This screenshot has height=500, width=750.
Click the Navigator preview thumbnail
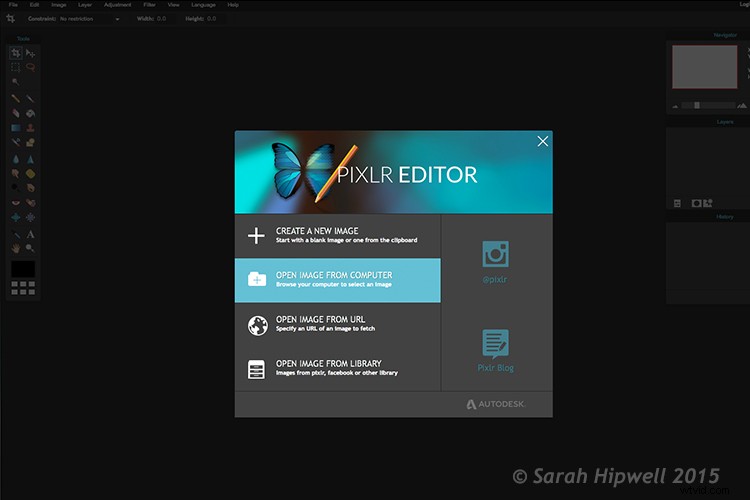(705, 67)
